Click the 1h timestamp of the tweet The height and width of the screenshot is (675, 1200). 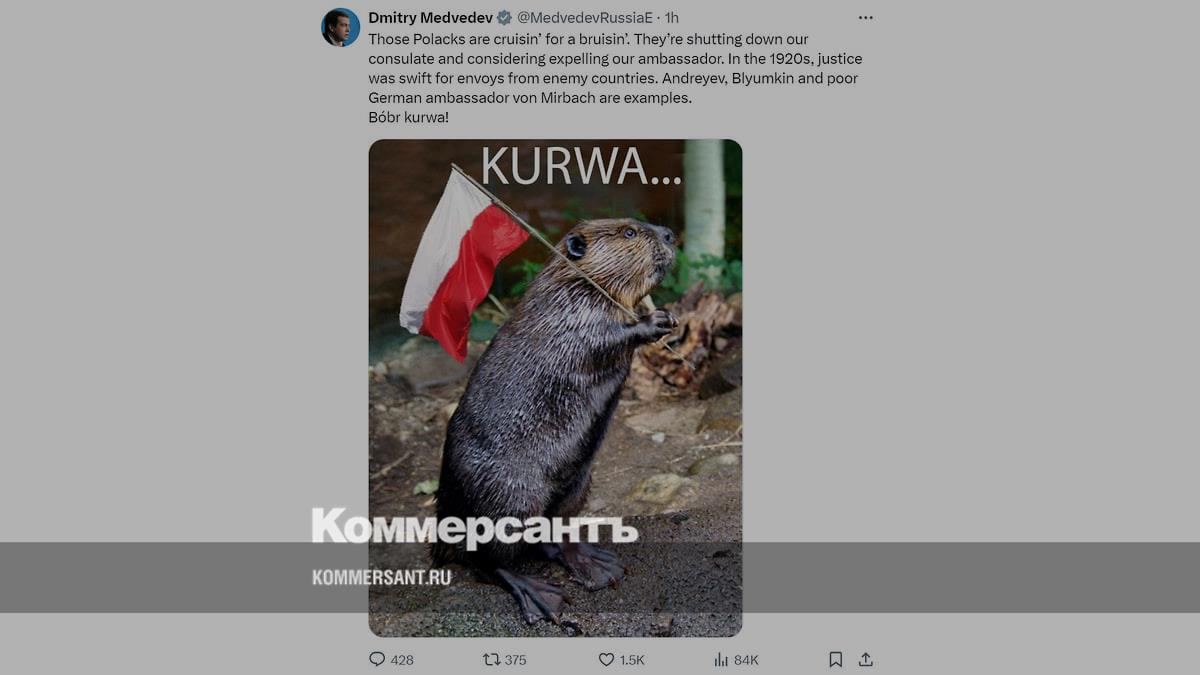pyautogui.click(x=672, y=18)
